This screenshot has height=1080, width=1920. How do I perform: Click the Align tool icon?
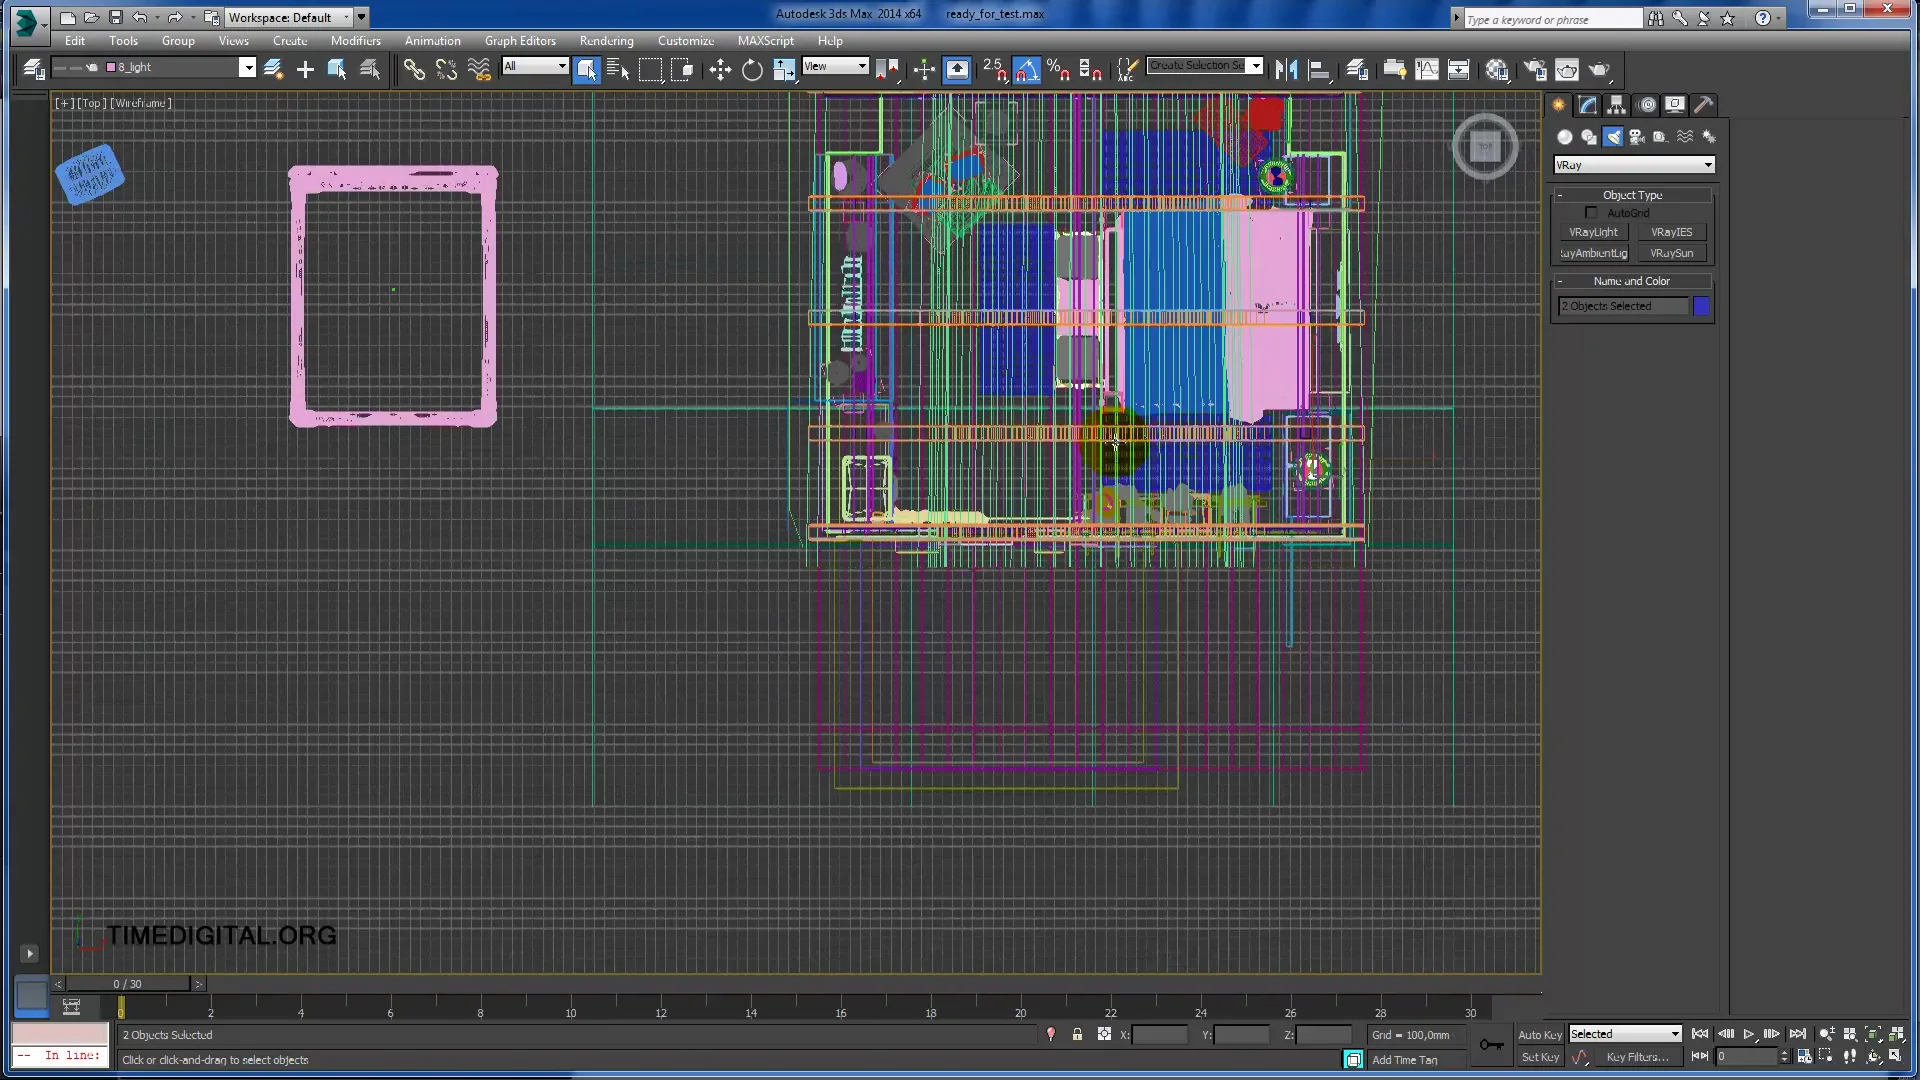click(x=1319, y=69)
